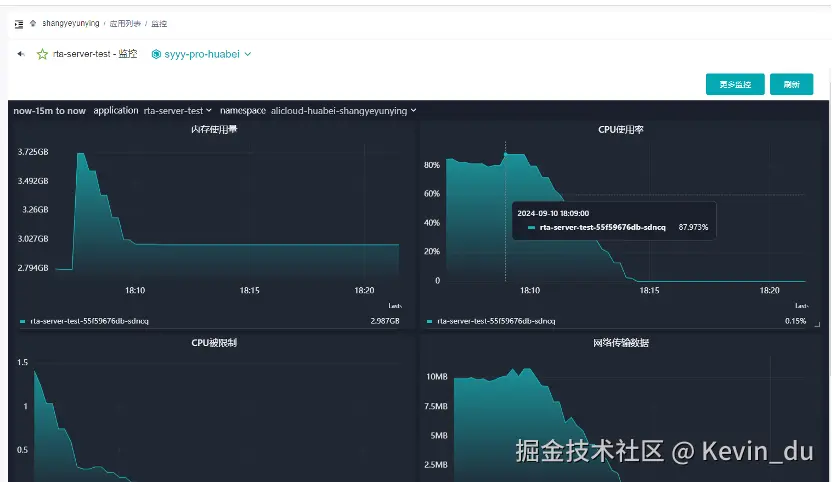Click the home icon in breadcrumb
Image resolution: width=832 pixels, height=482 pixels.
click(33, 23)
